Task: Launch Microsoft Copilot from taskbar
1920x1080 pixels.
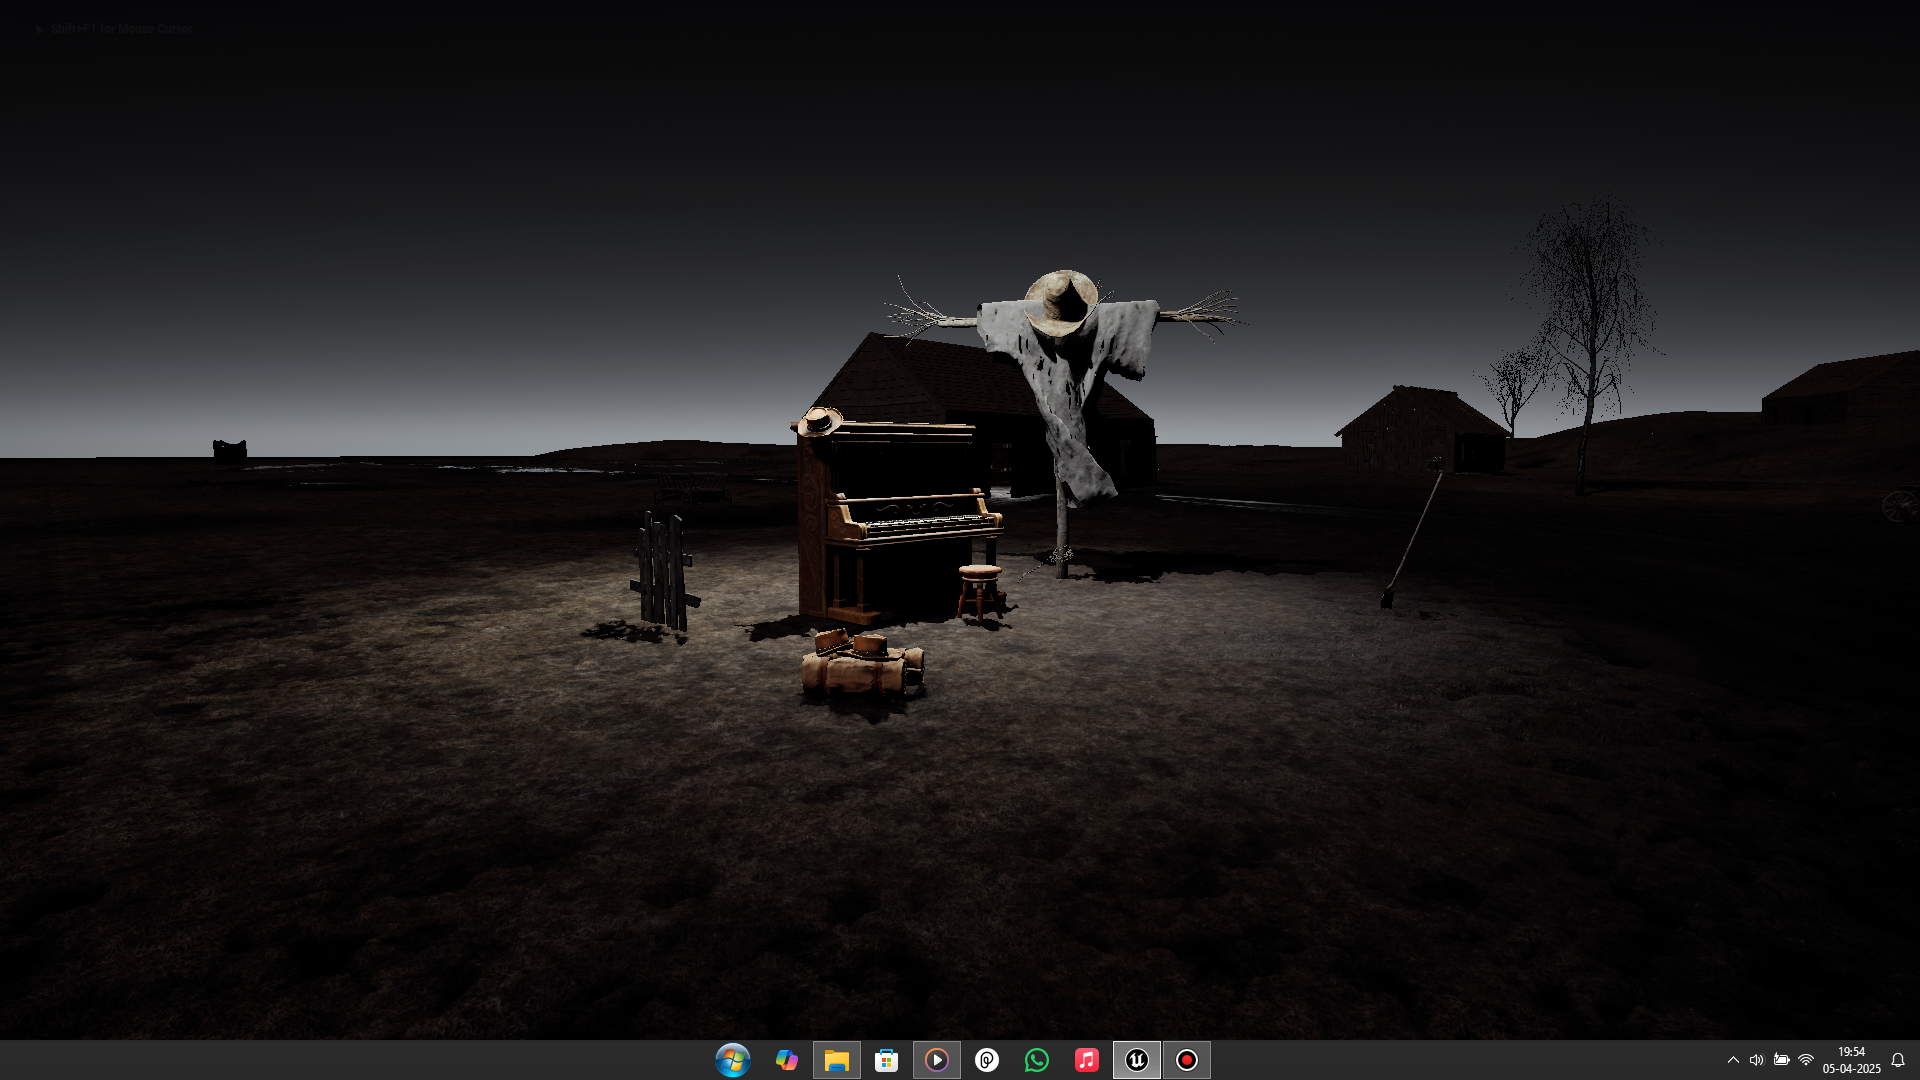Action: pos(787,1060)
